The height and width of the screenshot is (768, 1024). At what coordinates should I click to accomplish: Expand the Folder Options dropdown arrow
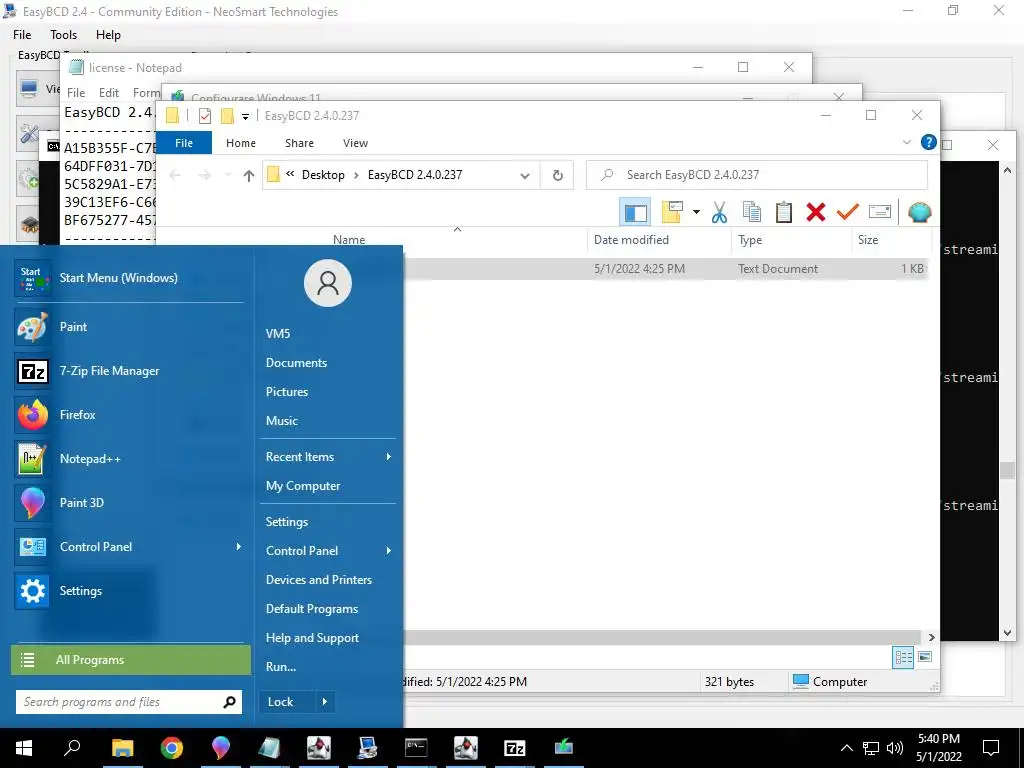[x=696, y=212]
